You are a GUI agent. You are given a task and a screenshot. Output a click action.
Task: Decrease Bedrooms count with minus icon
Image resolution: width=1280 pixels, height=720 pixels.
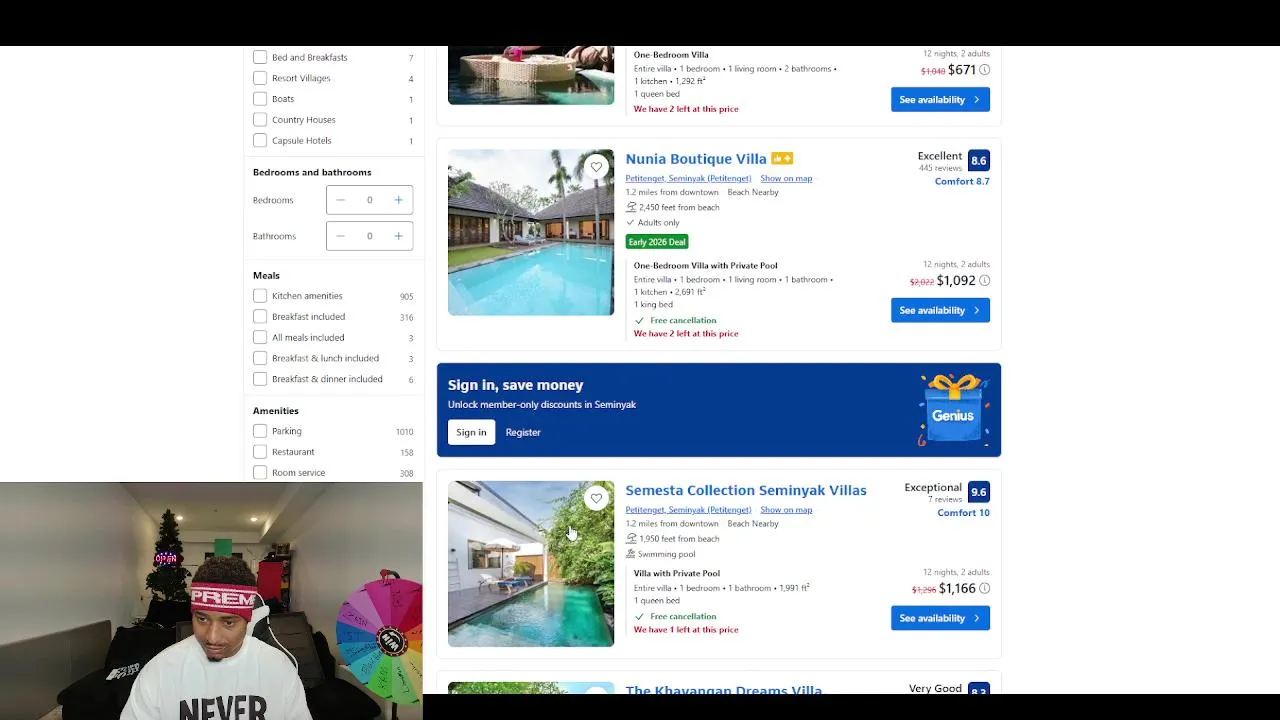pyautogui.click(x=340, y=200)
